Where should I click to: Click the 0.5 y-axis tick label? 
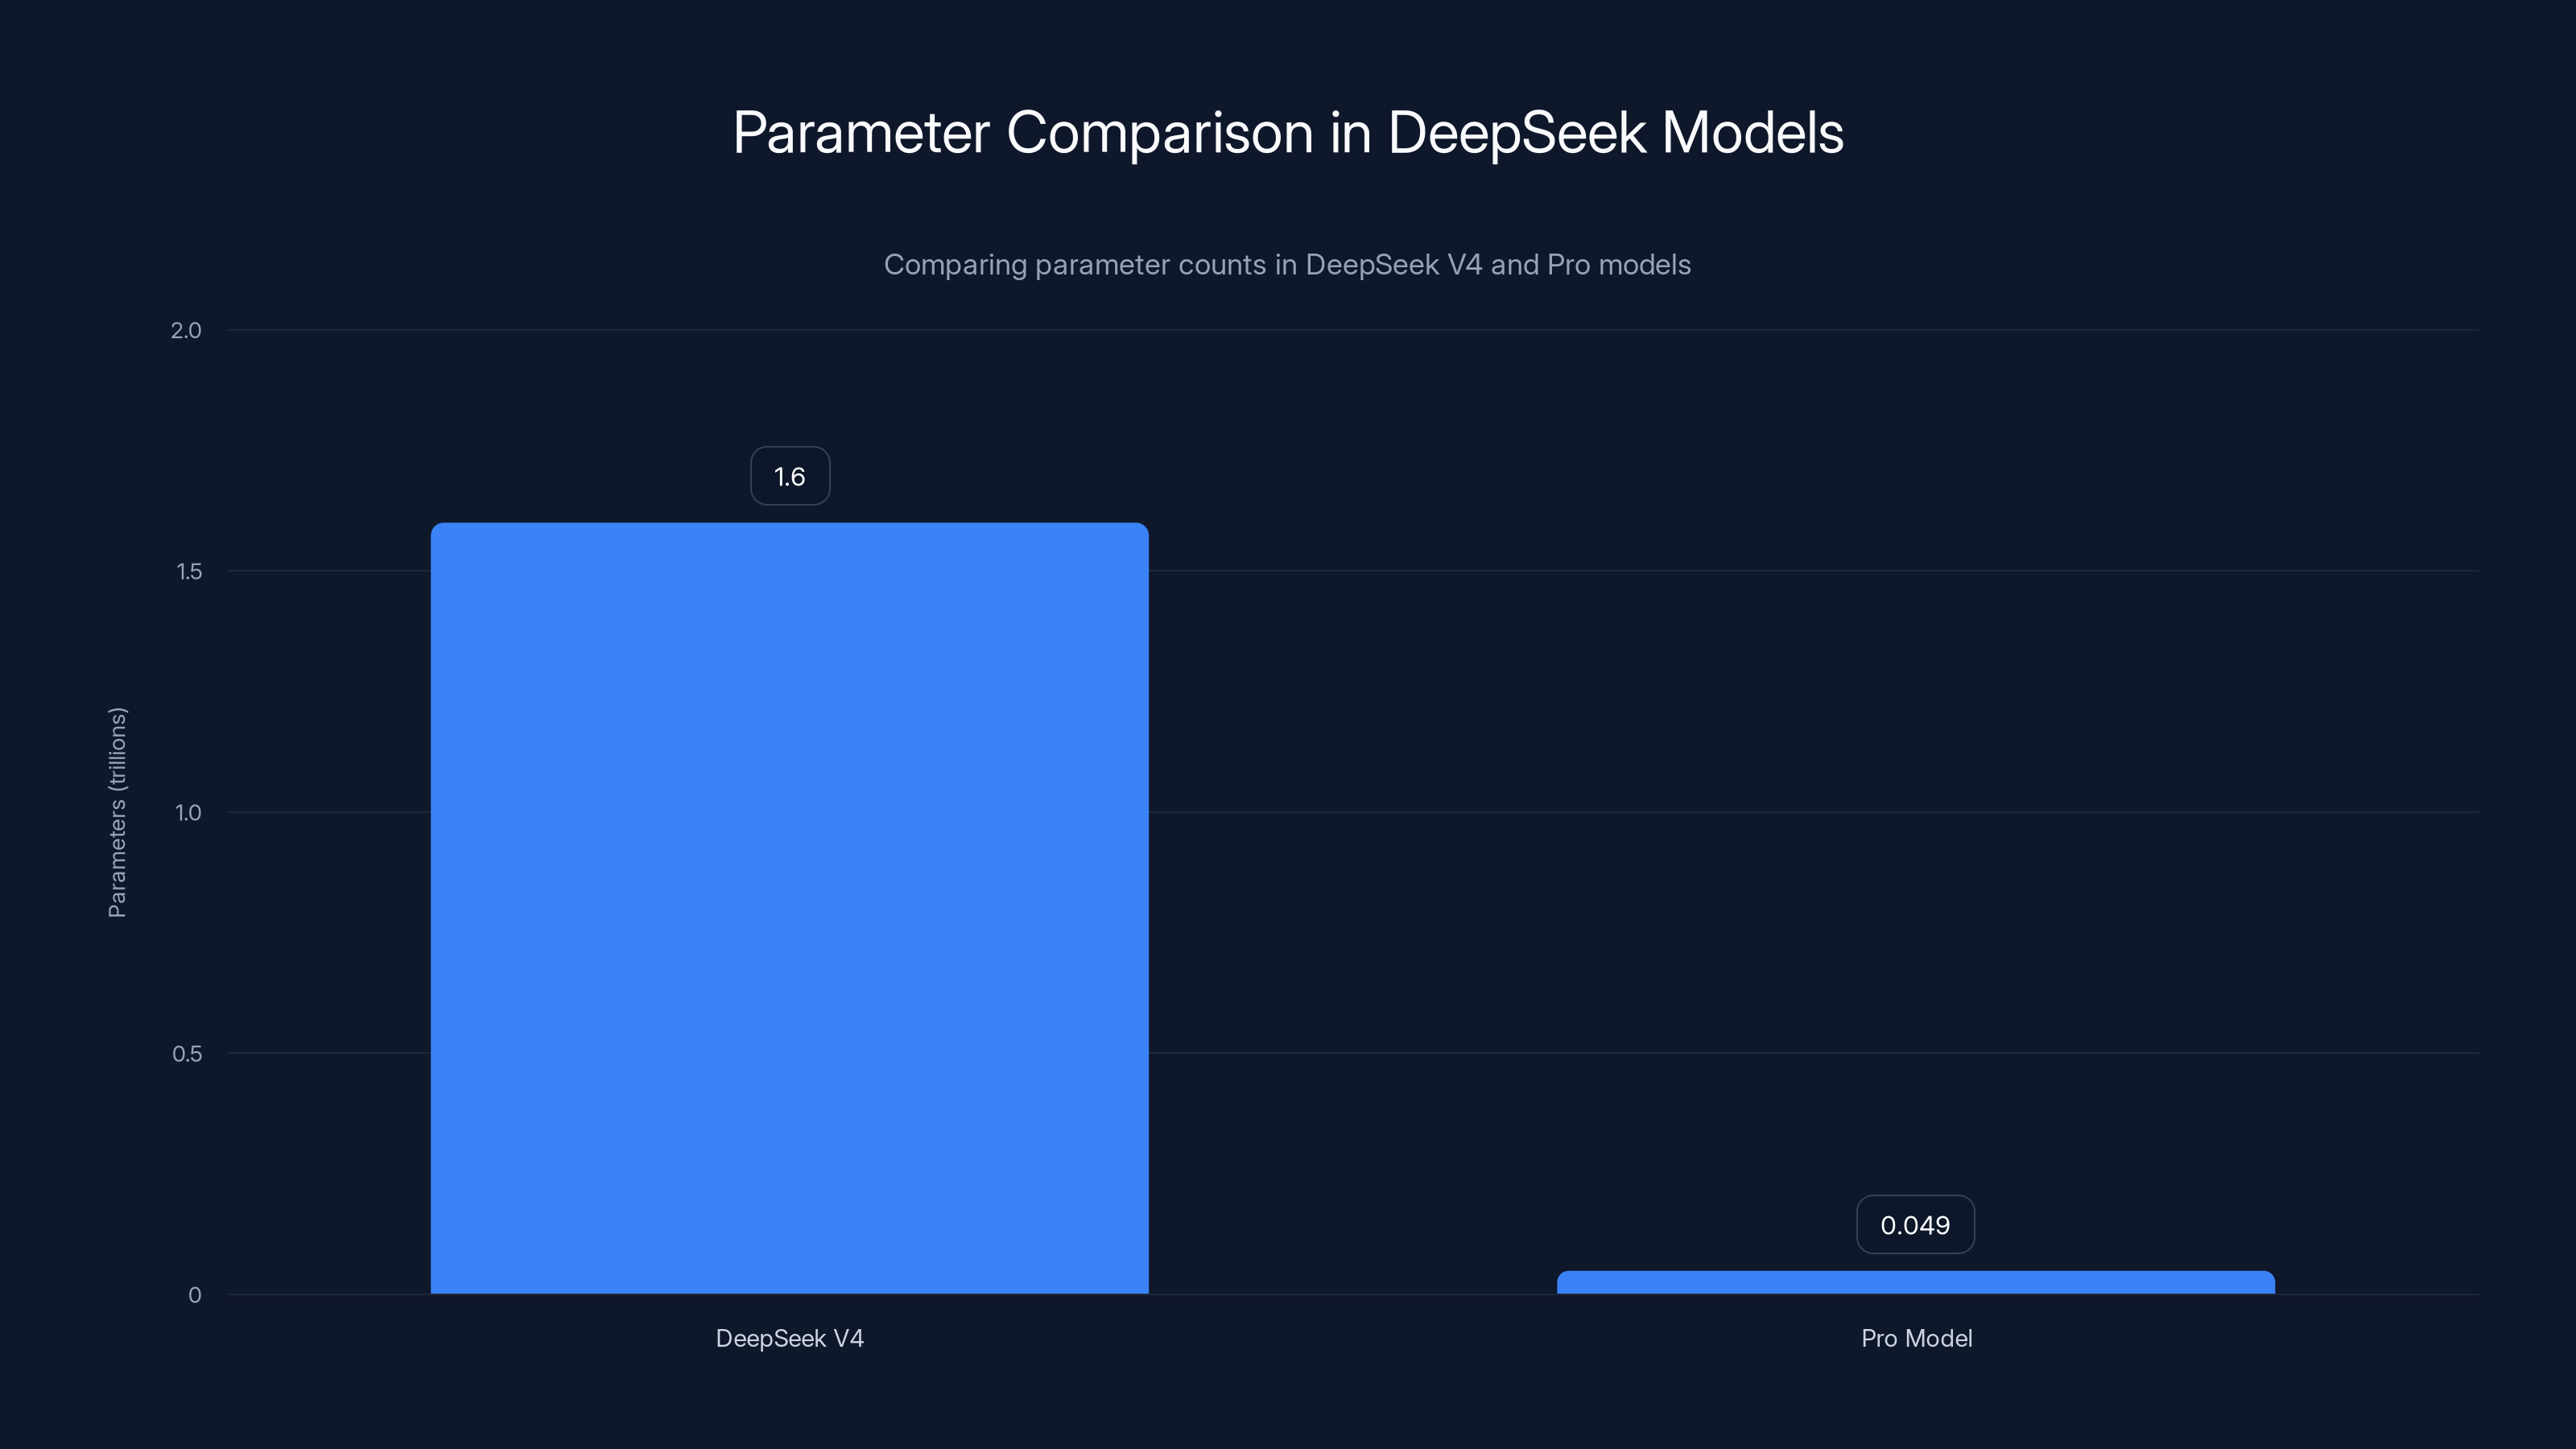188,1053
